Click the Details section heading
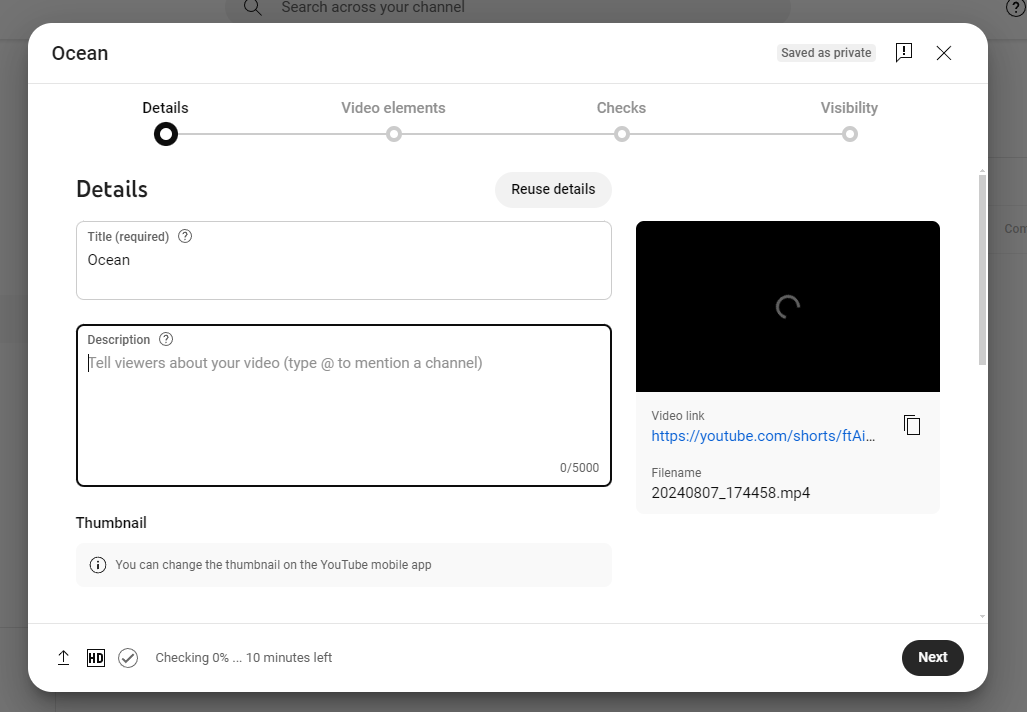Viewport: 1027px width, 712px height. [x=112, y=189]
